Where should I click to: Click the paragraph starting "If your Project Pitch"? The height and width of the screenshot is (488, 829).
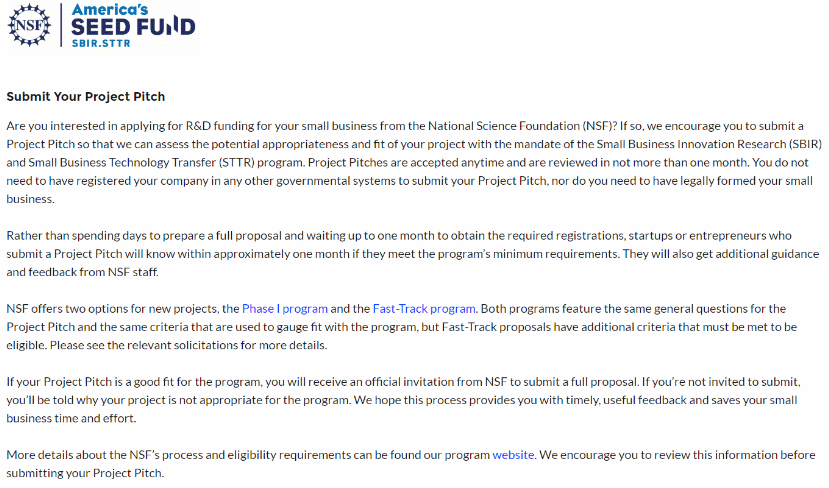400,400
